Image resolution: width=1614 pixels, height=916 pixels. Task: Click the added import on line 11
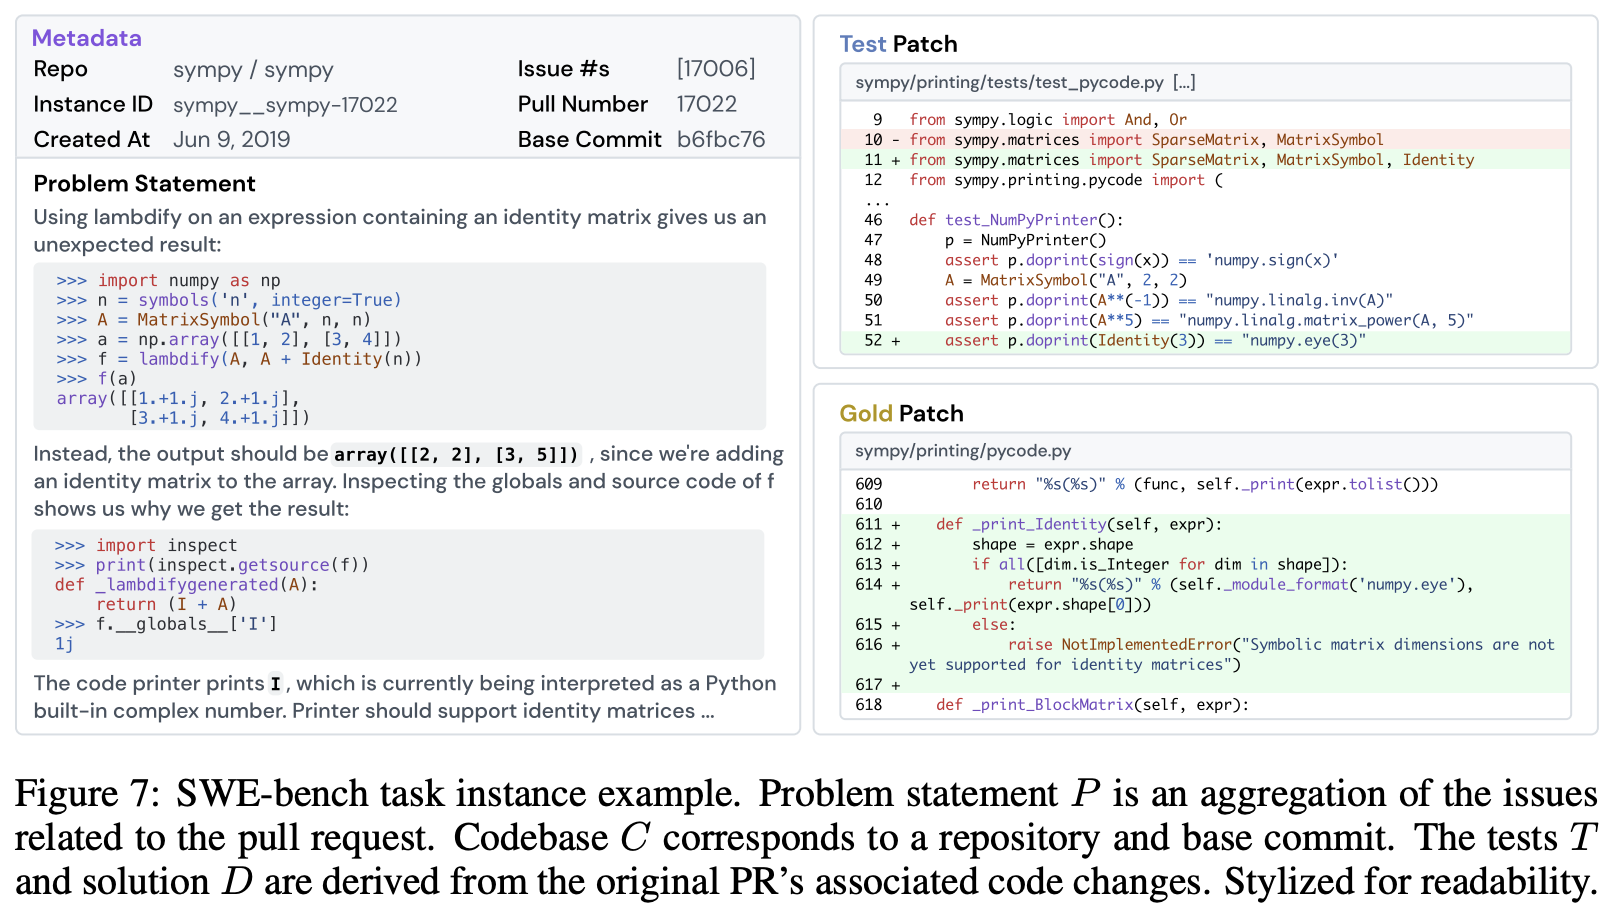pos(1190,160)
